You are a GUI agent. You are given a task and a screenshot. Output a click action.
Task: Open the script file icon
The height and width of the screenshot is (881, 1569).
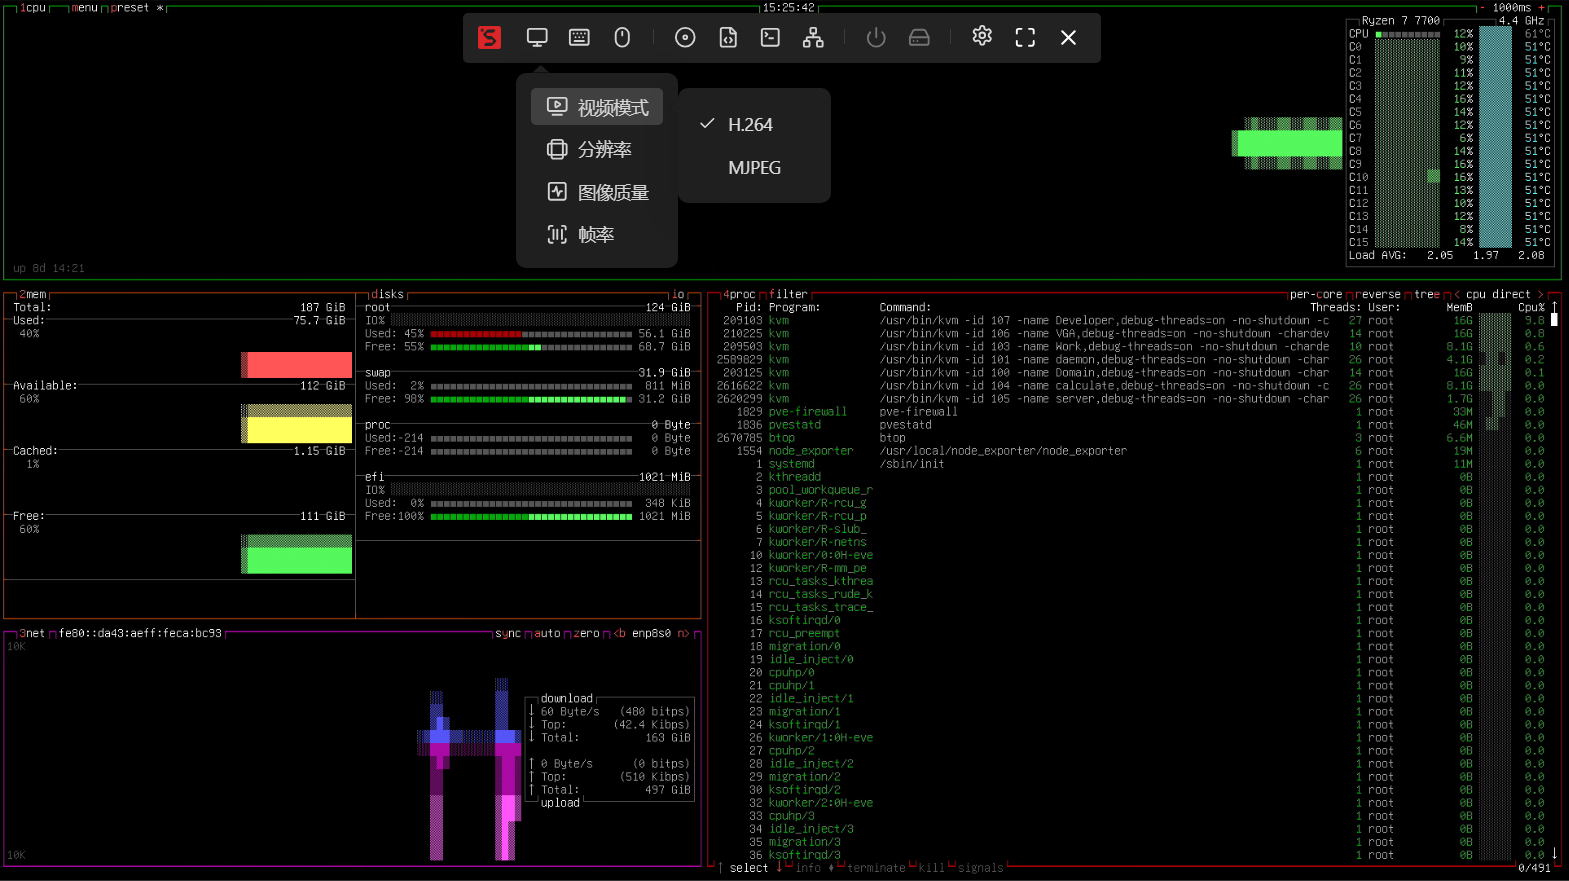[x=728, y=38]
